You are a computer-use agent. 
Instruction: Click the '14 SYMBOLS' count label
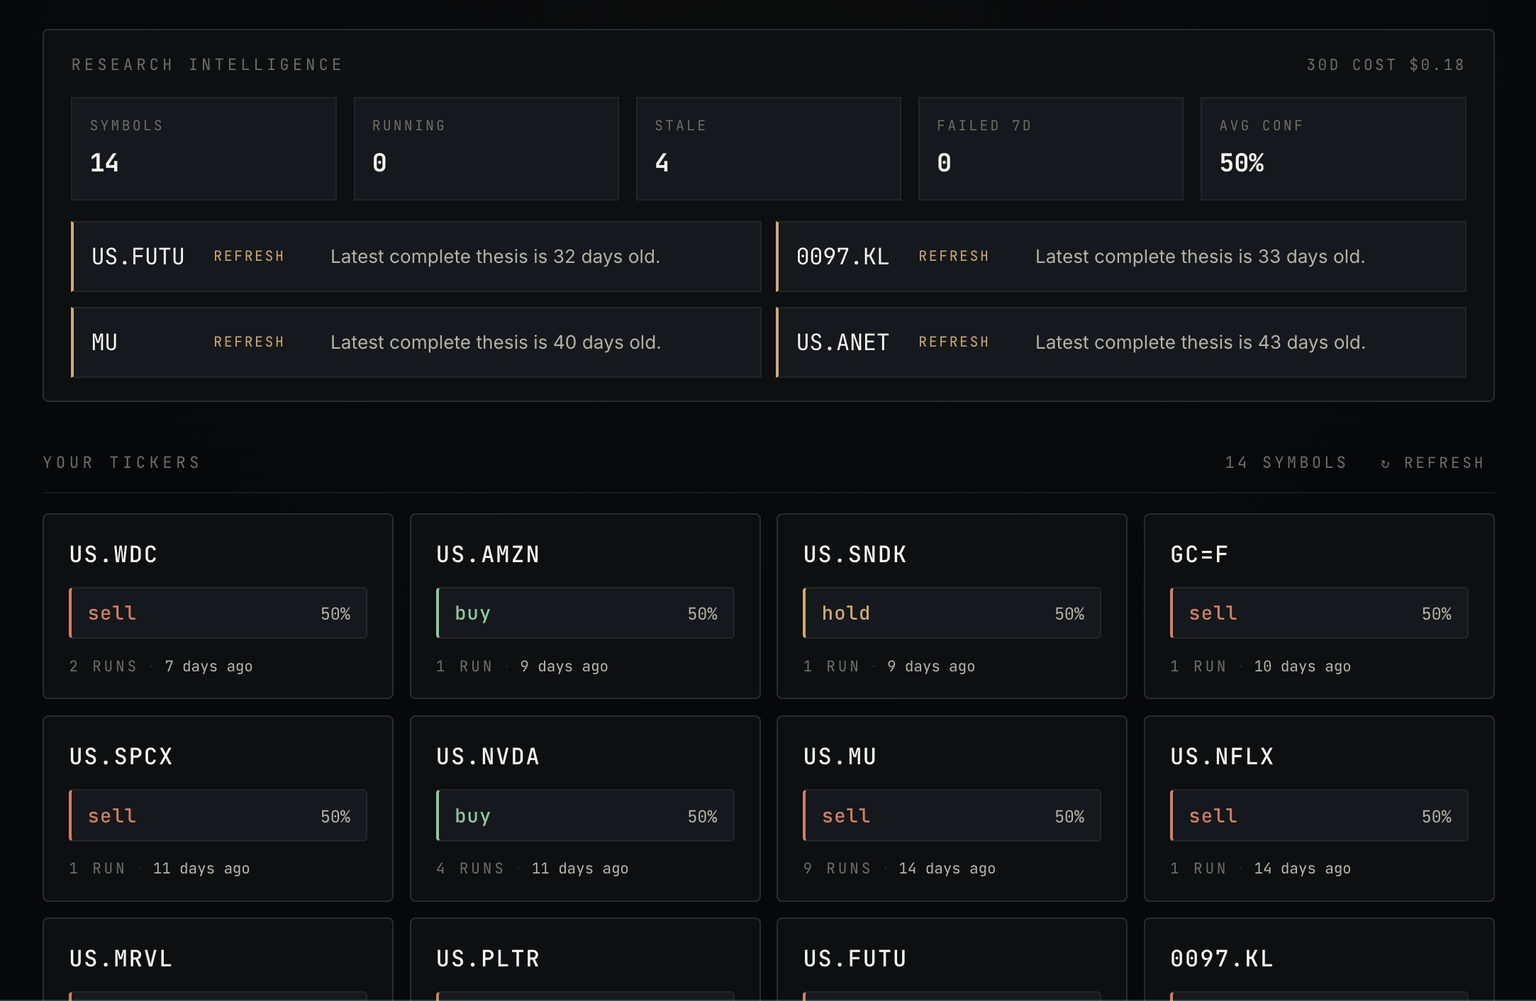pyautogui.click(x=1286, y=462)
